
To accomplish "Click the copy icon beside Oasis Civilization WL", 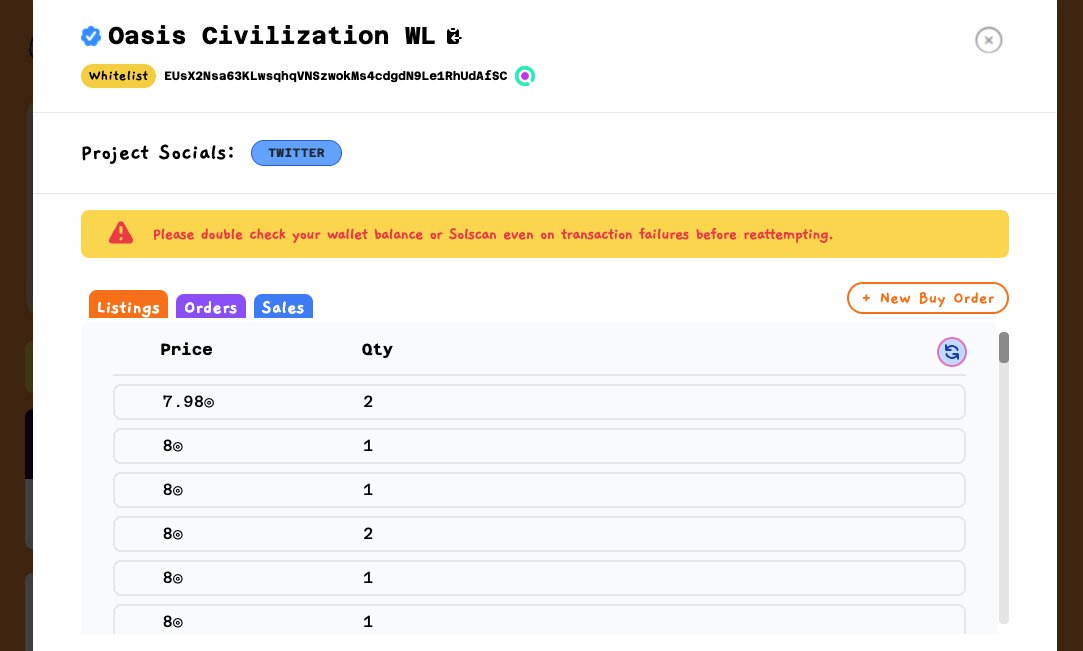I will pyautogui.click(x=454, y=36).
